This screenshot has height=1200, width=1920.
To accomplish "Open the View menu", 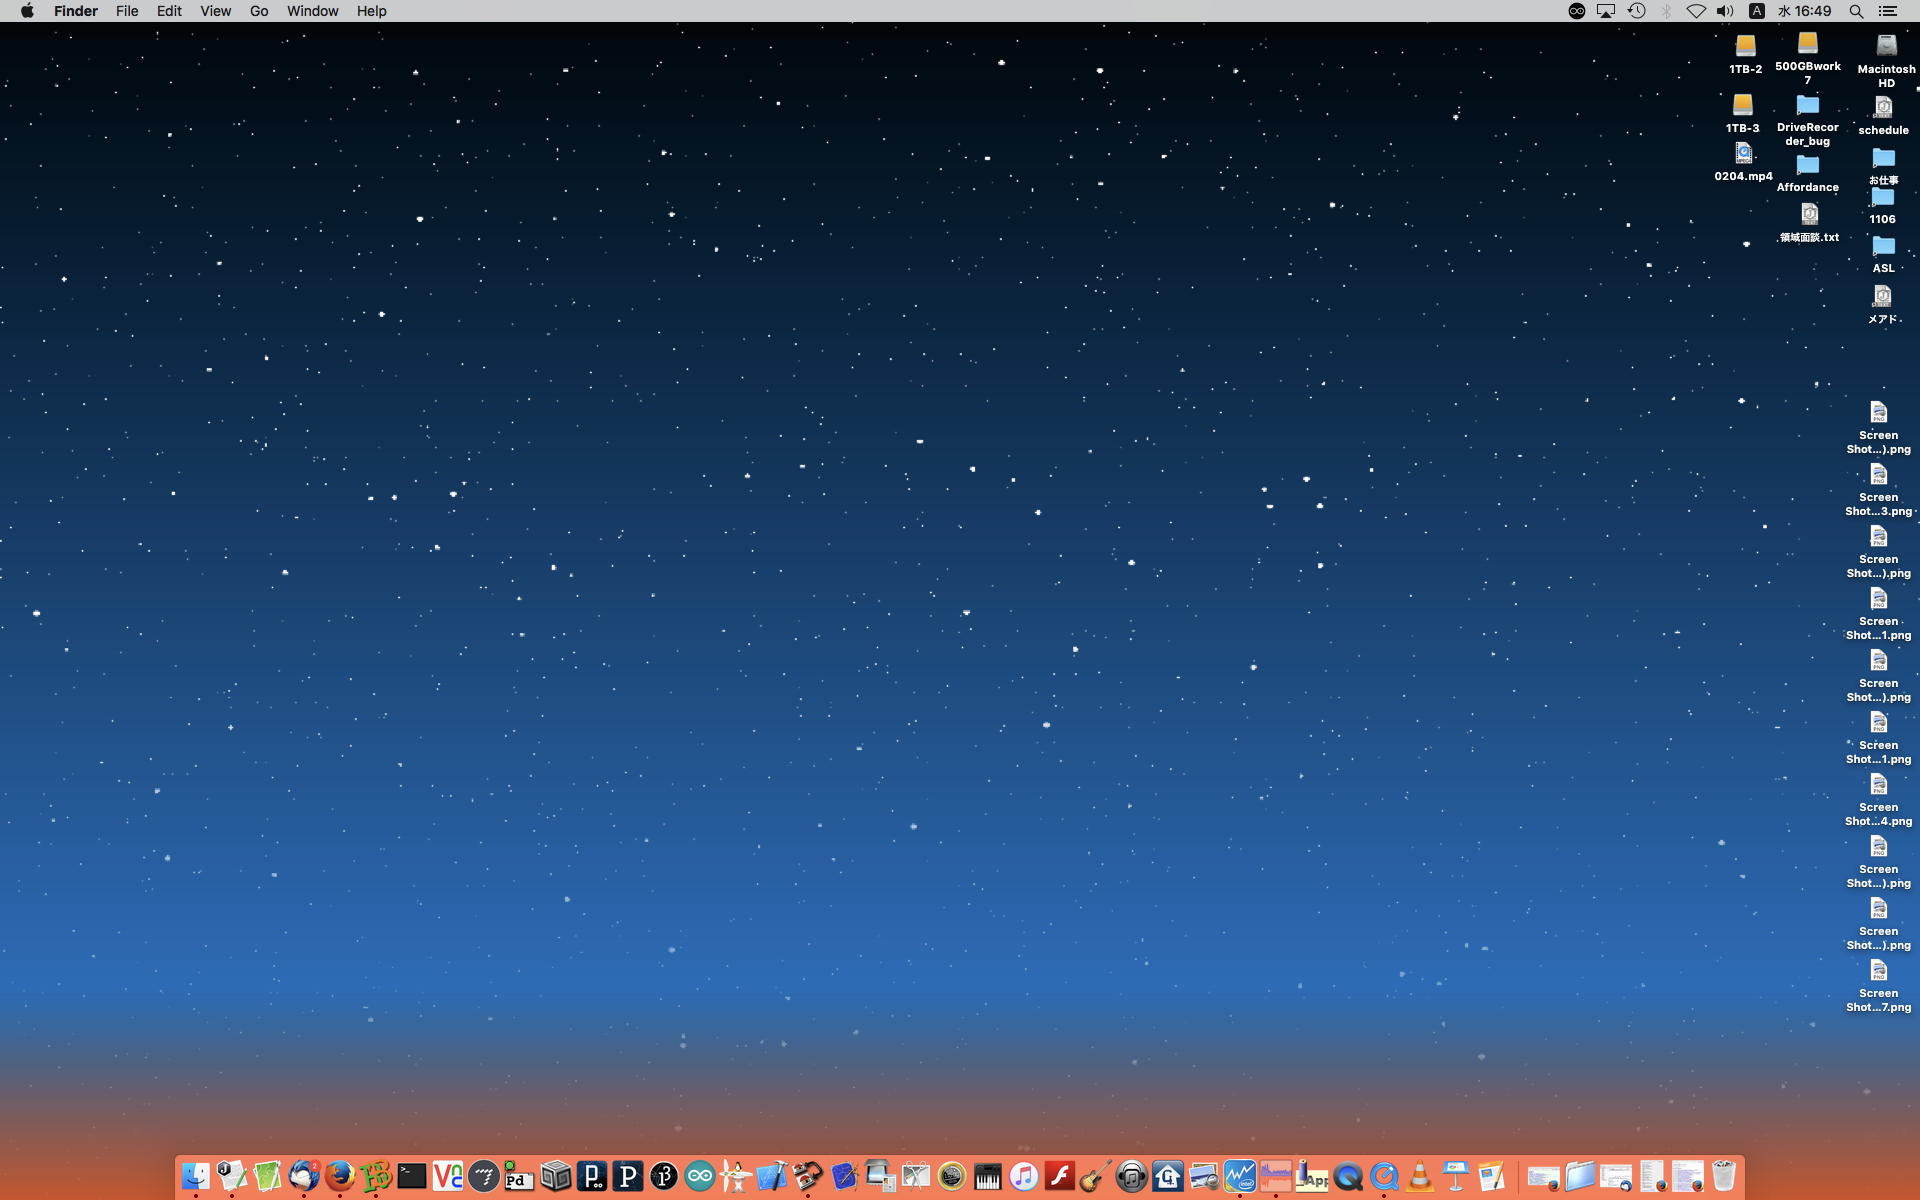I will coord(215,11).
